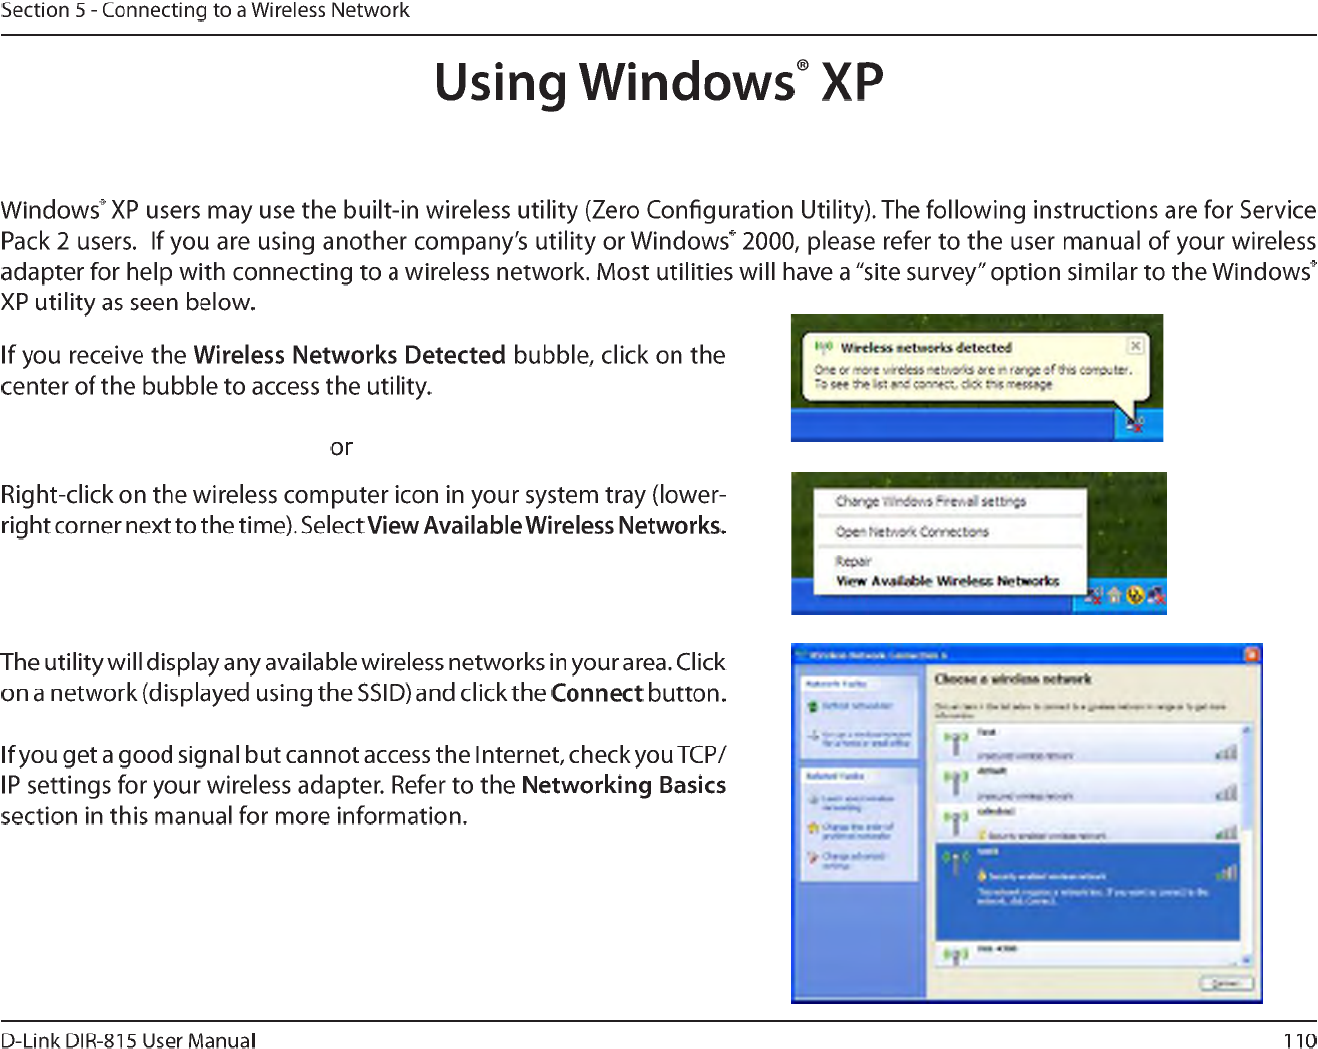This screenshot has height=1049, width=1318.
Task: Click the Related Tasks panel header
Action: pos(860,776)
